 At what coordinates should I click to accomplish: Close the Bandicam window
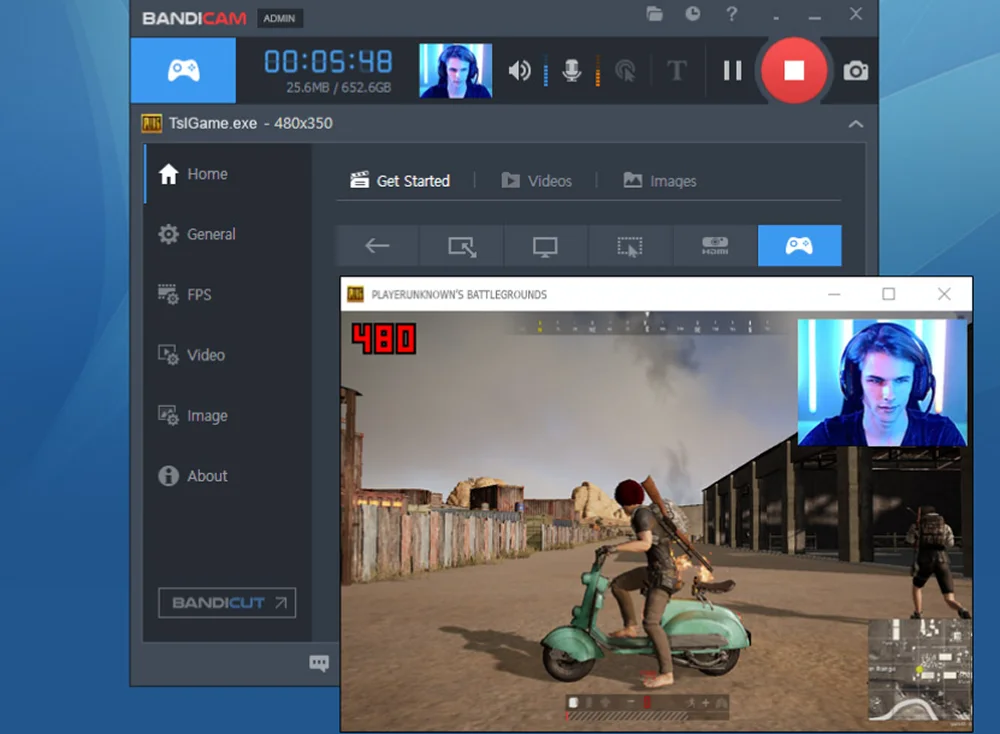click(x=856, y=13)
